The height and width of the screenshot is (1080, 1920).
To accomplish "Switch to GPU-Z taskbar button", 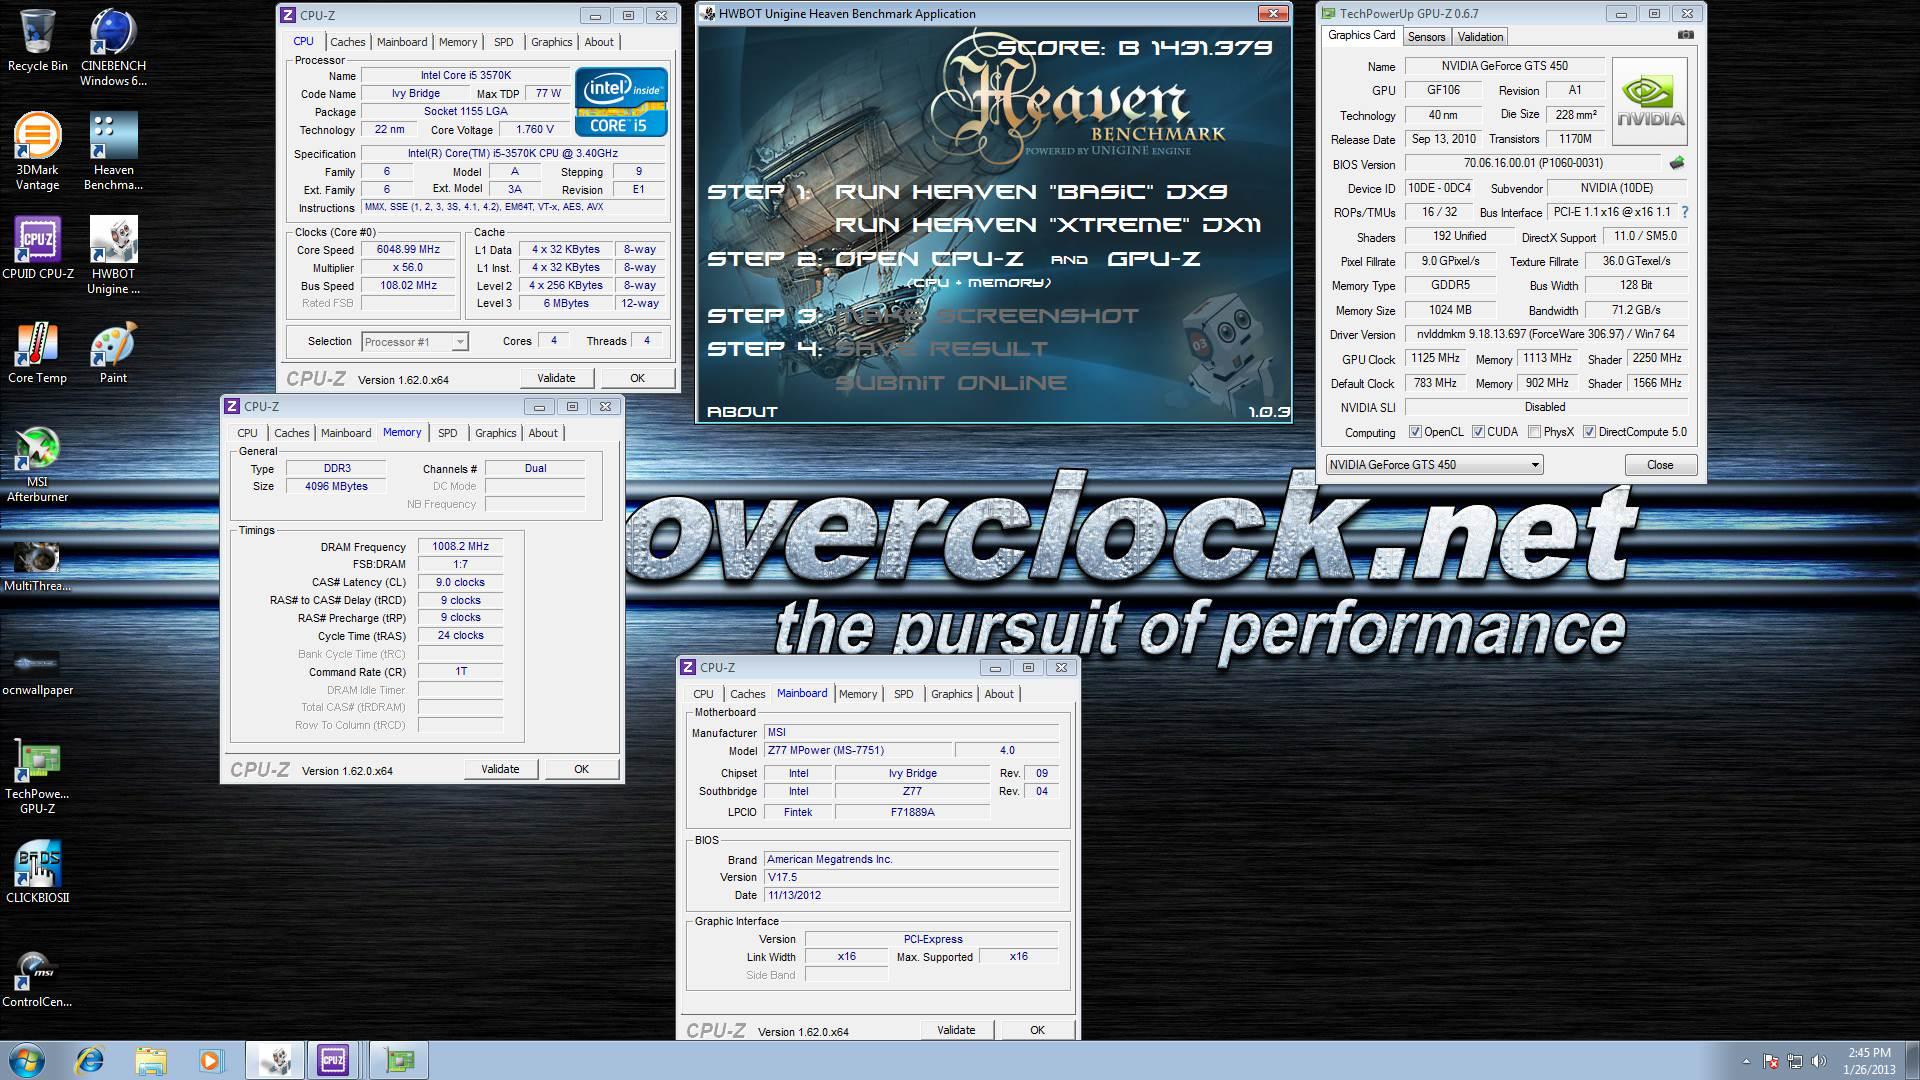I will pyautogui.click(x=398, y=1060).
